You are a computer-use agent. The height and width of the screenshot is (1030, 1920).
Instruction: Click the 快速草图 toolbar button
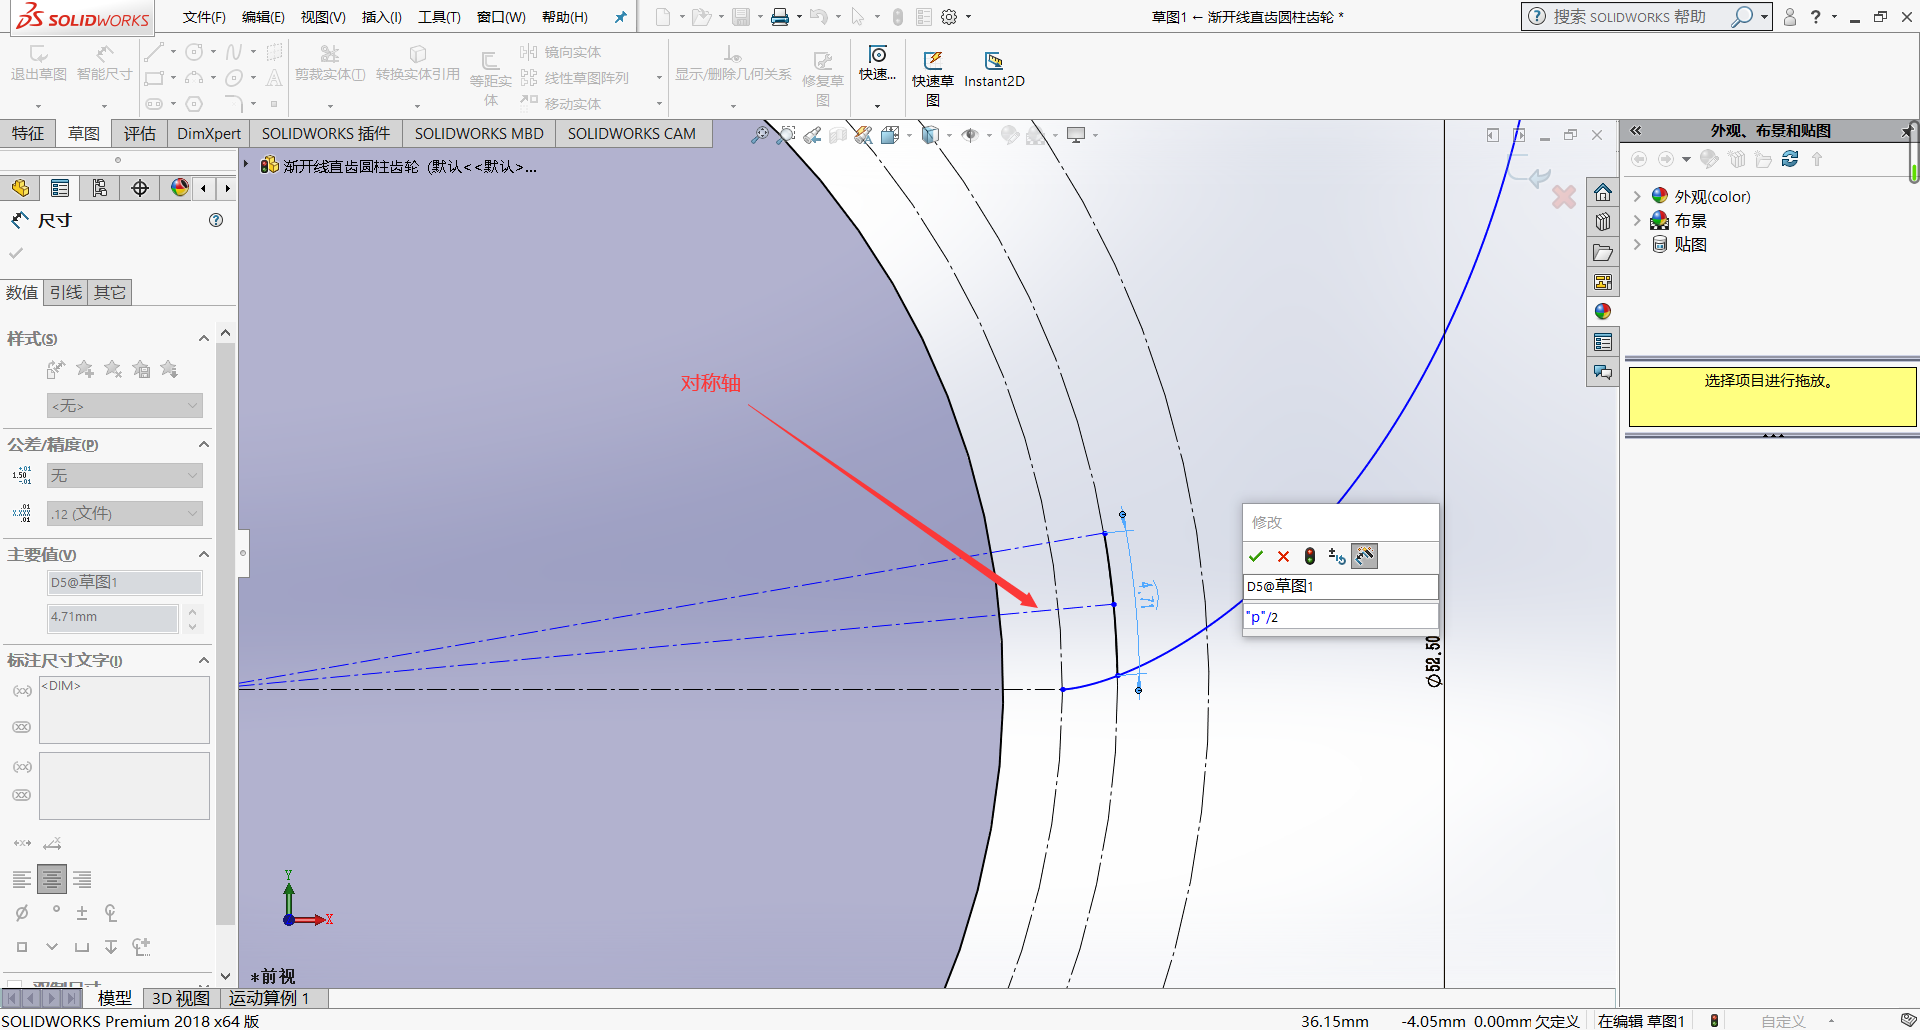click(x=933, y=79)
